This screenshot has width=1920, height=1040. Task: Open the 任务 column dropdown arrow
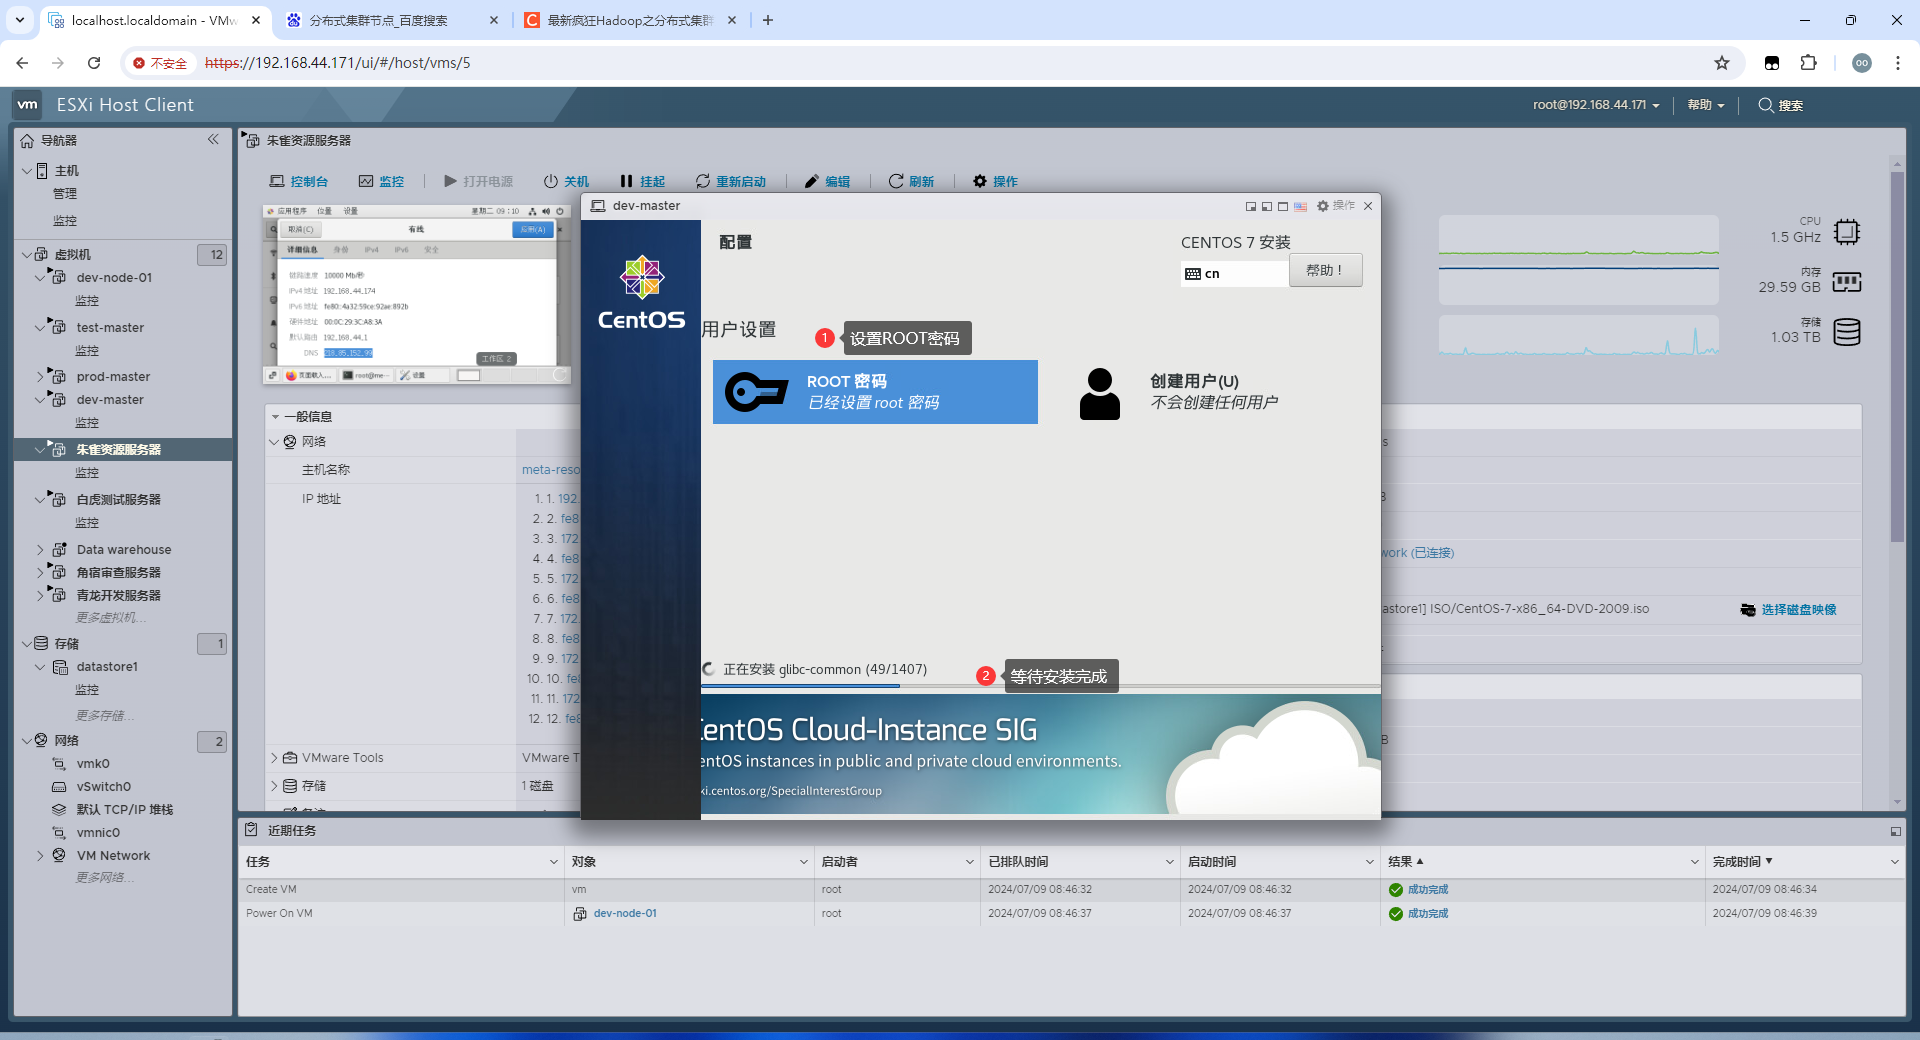pos(553,862)
